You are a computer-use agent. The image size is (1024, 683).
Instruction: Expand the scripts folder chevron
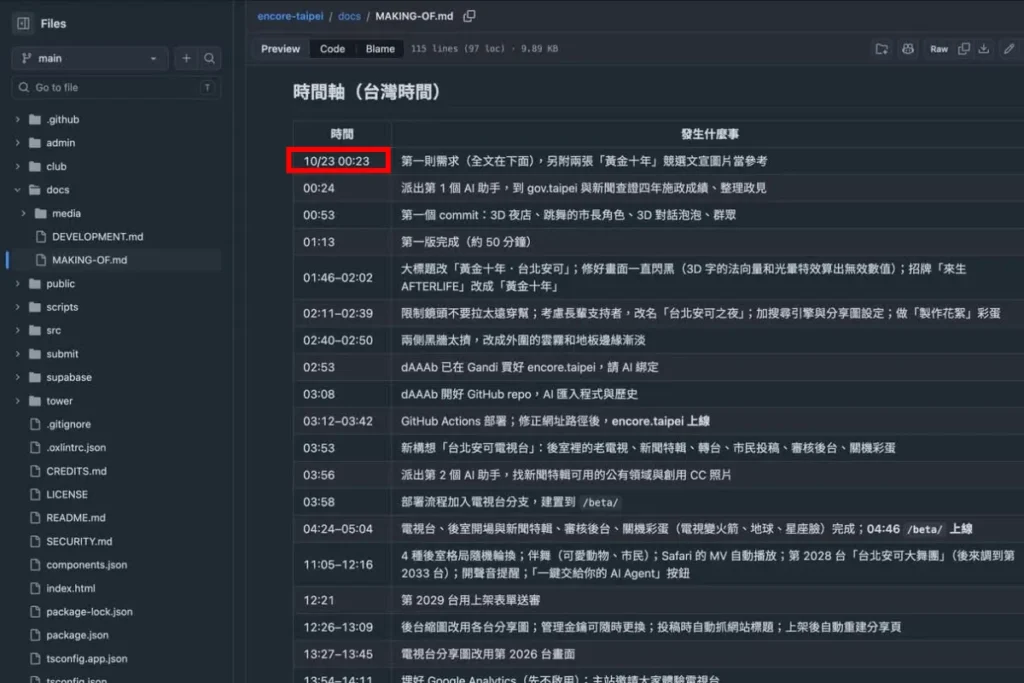click(x=18, y=307)
